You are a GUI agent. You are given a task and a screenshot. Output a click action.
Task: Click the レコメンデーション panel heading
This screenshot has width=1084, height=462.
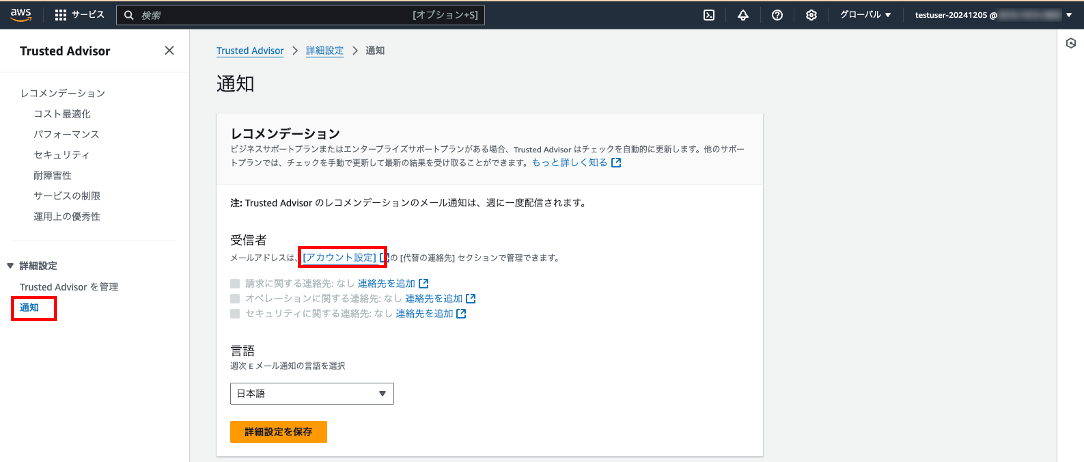(x=286, y=133)
